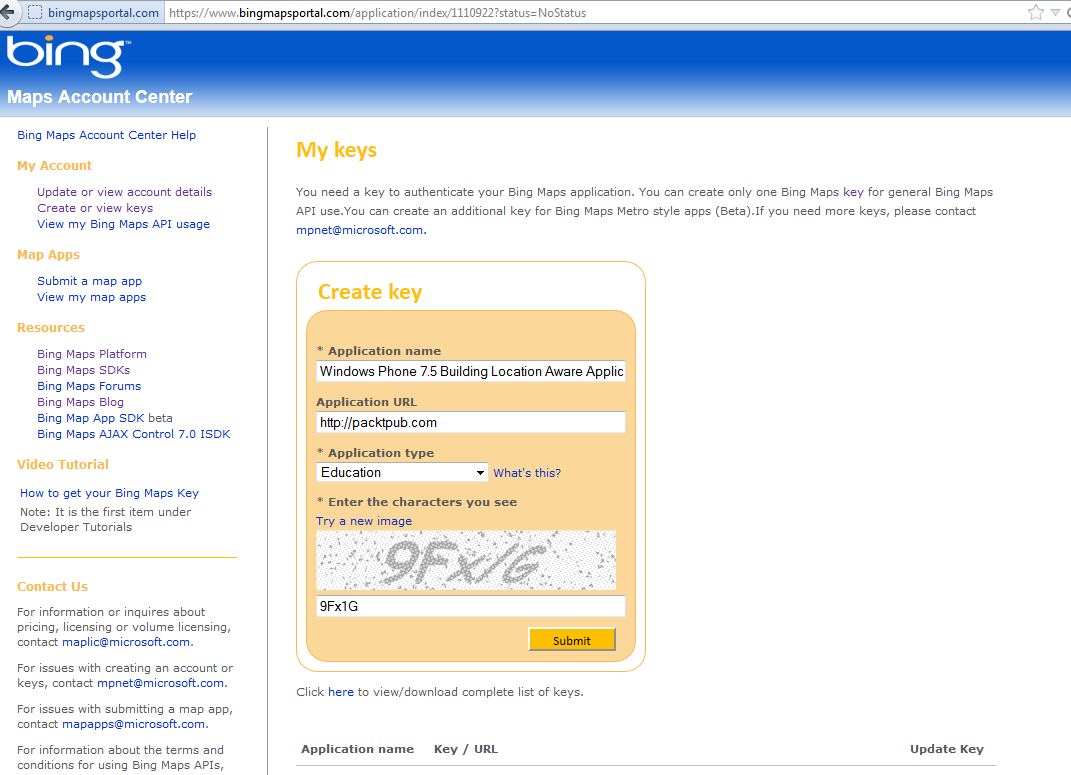Click the browser back arrow

tap(7, 12)
